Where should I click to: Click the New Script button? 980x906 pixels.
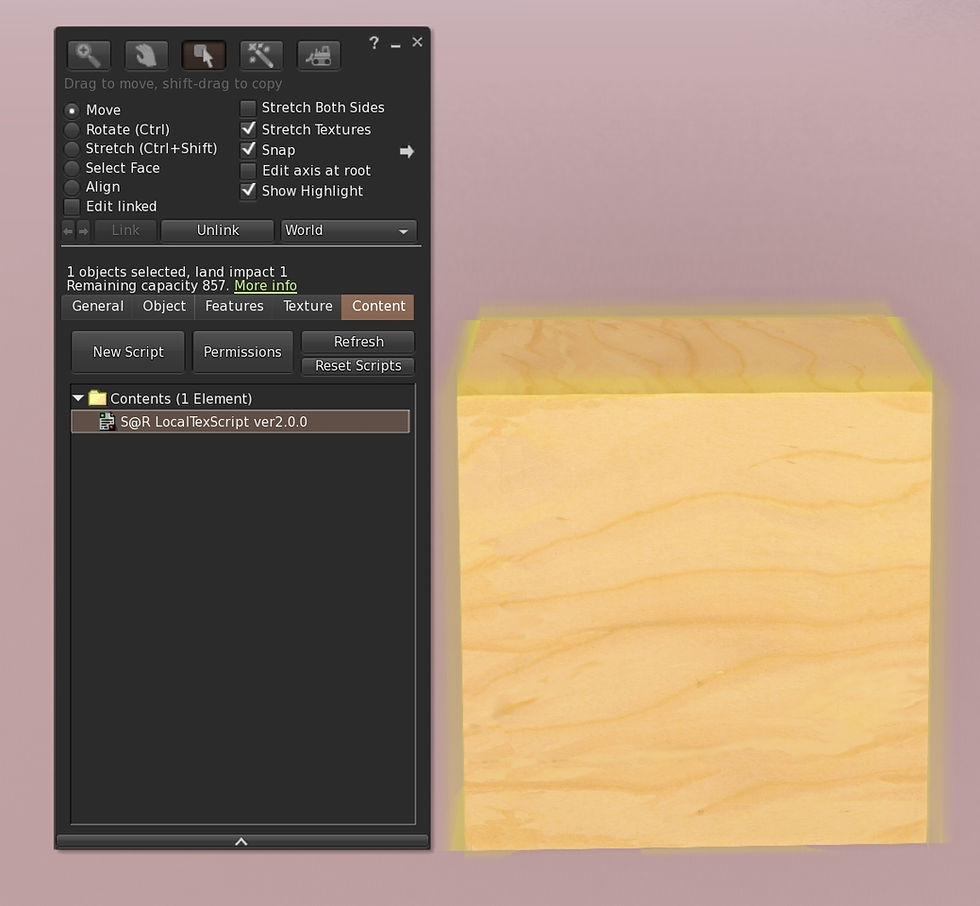click(x=128, y=352)
